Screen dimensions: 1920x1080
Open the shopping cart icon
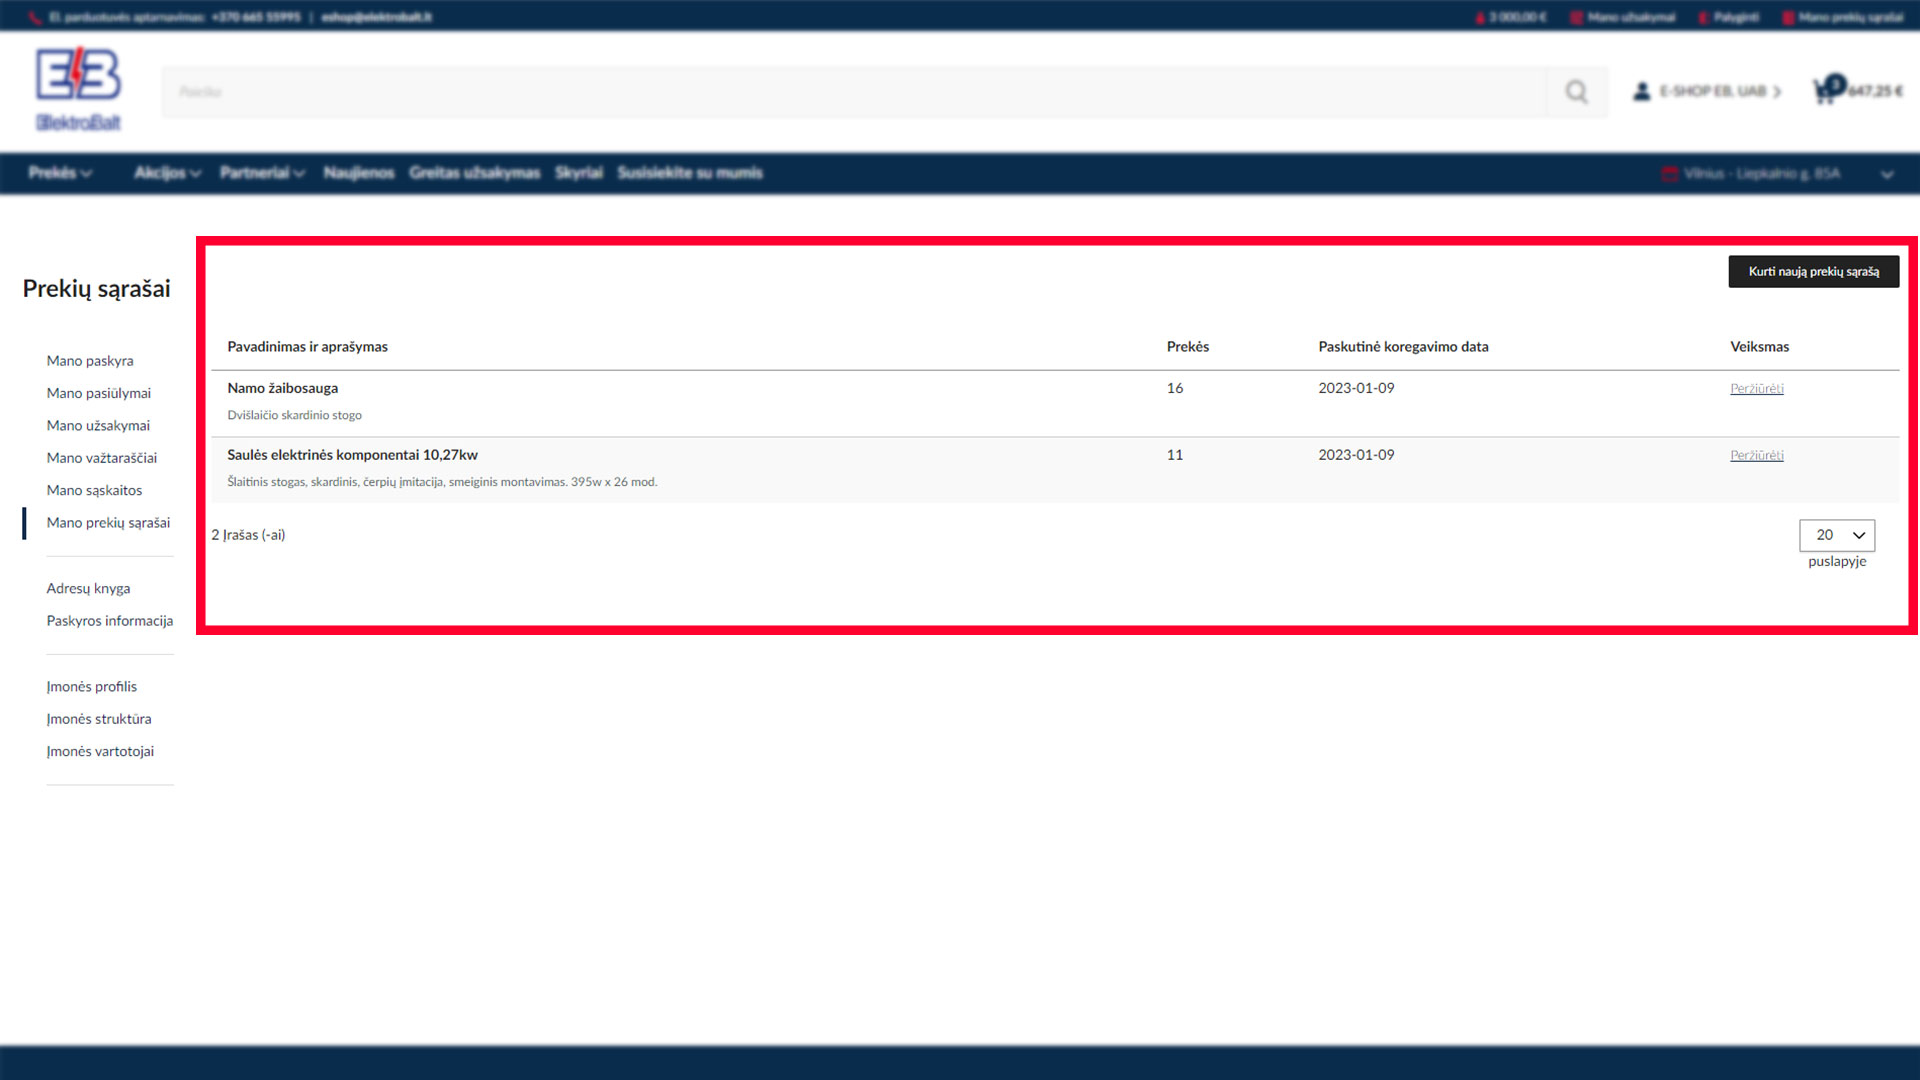pyautogui.click(x=1826, y=91)
